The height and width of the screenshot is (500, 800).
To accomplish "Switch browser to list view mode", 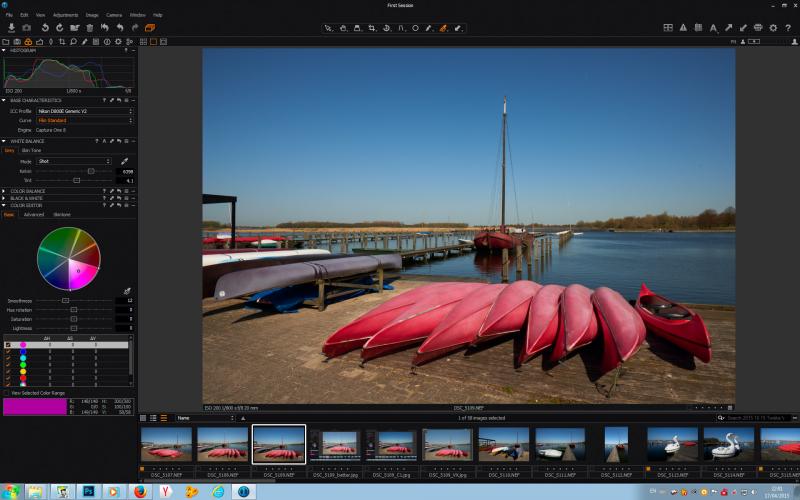I will (153, 418).
